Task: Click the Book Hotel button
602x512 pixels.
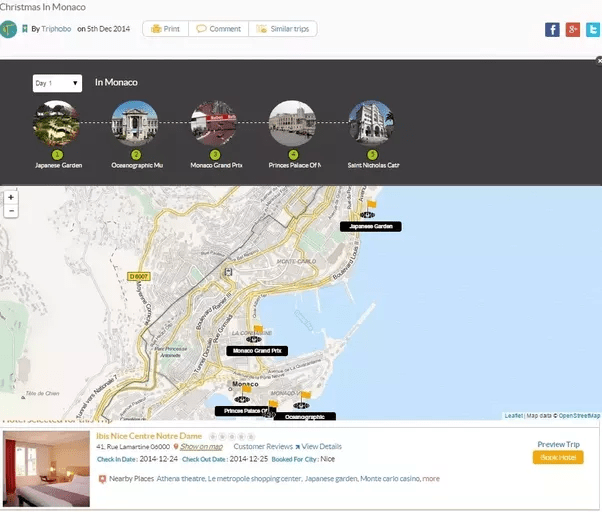Action: click(558, 457)
